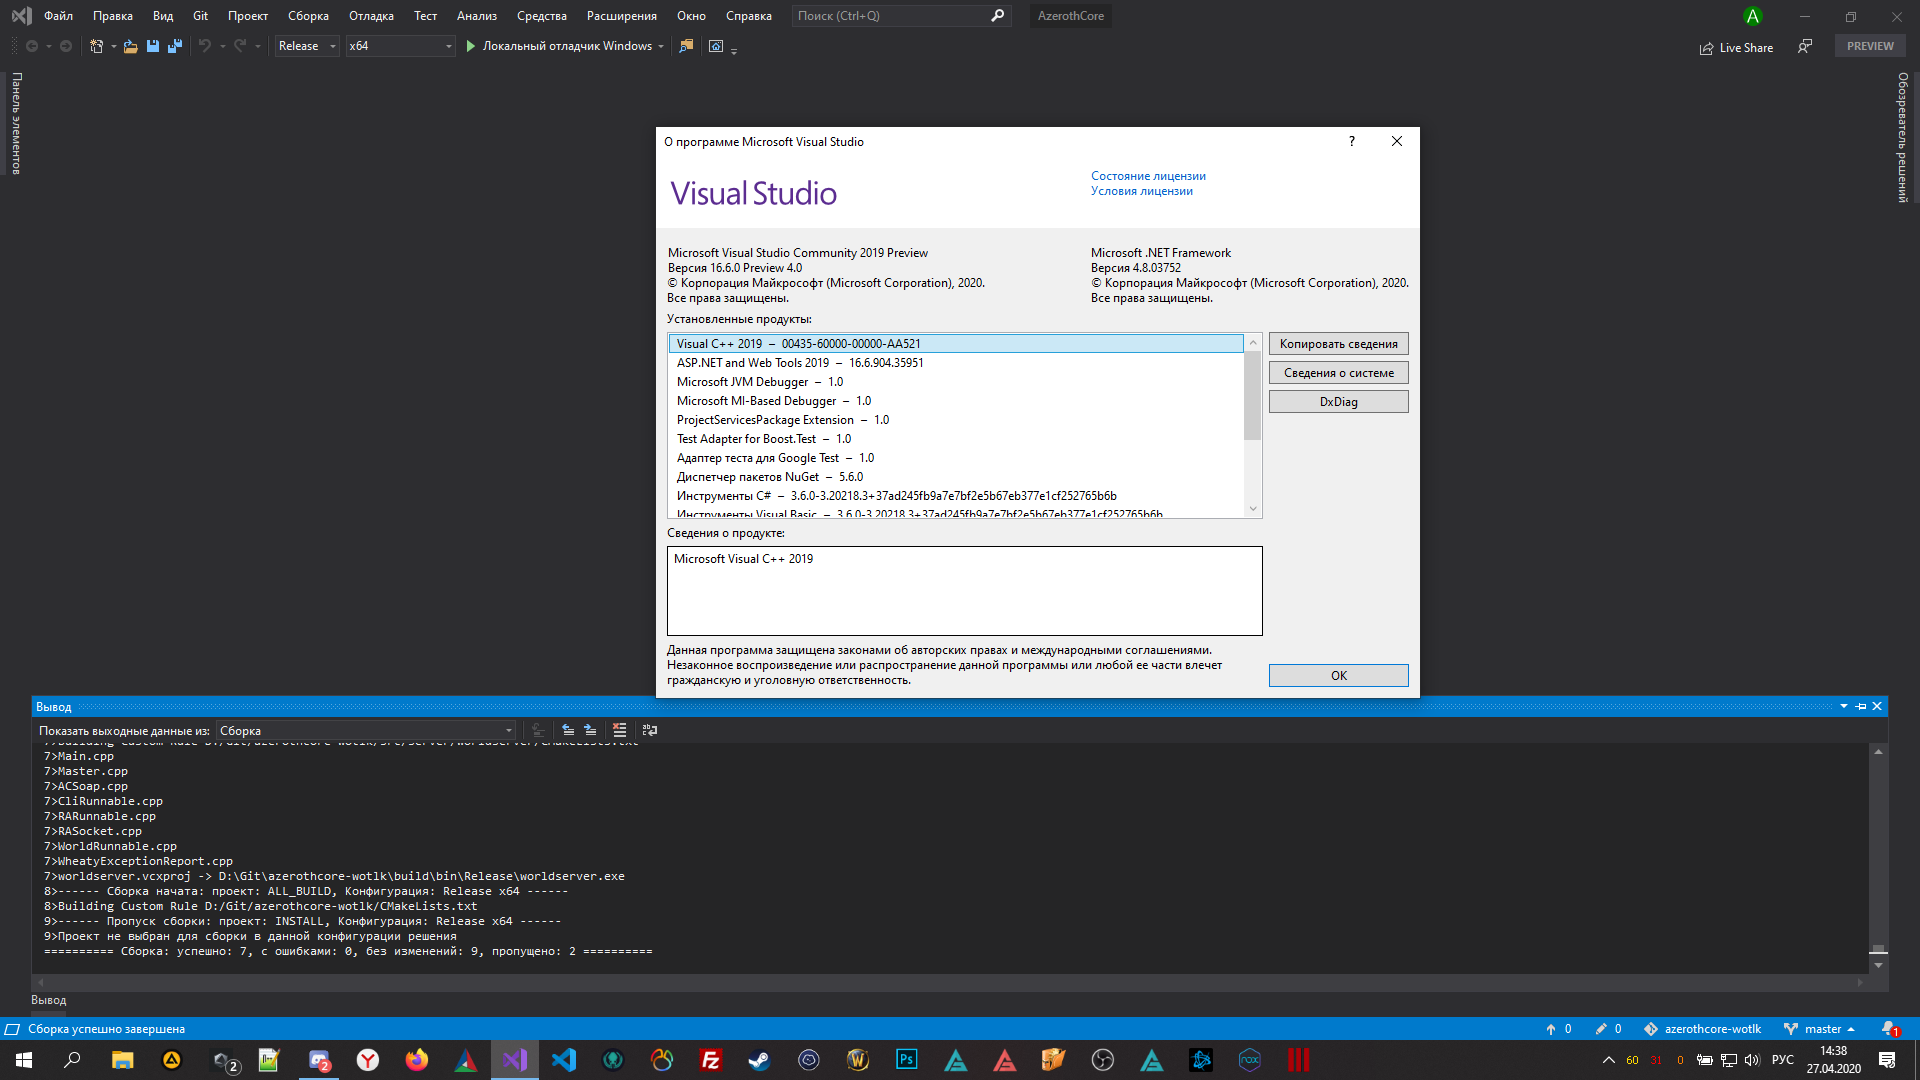This screenshot has height=1080, width=1920.
Task: Click the DxDiag button
Action: click(x=1338, y=402)
